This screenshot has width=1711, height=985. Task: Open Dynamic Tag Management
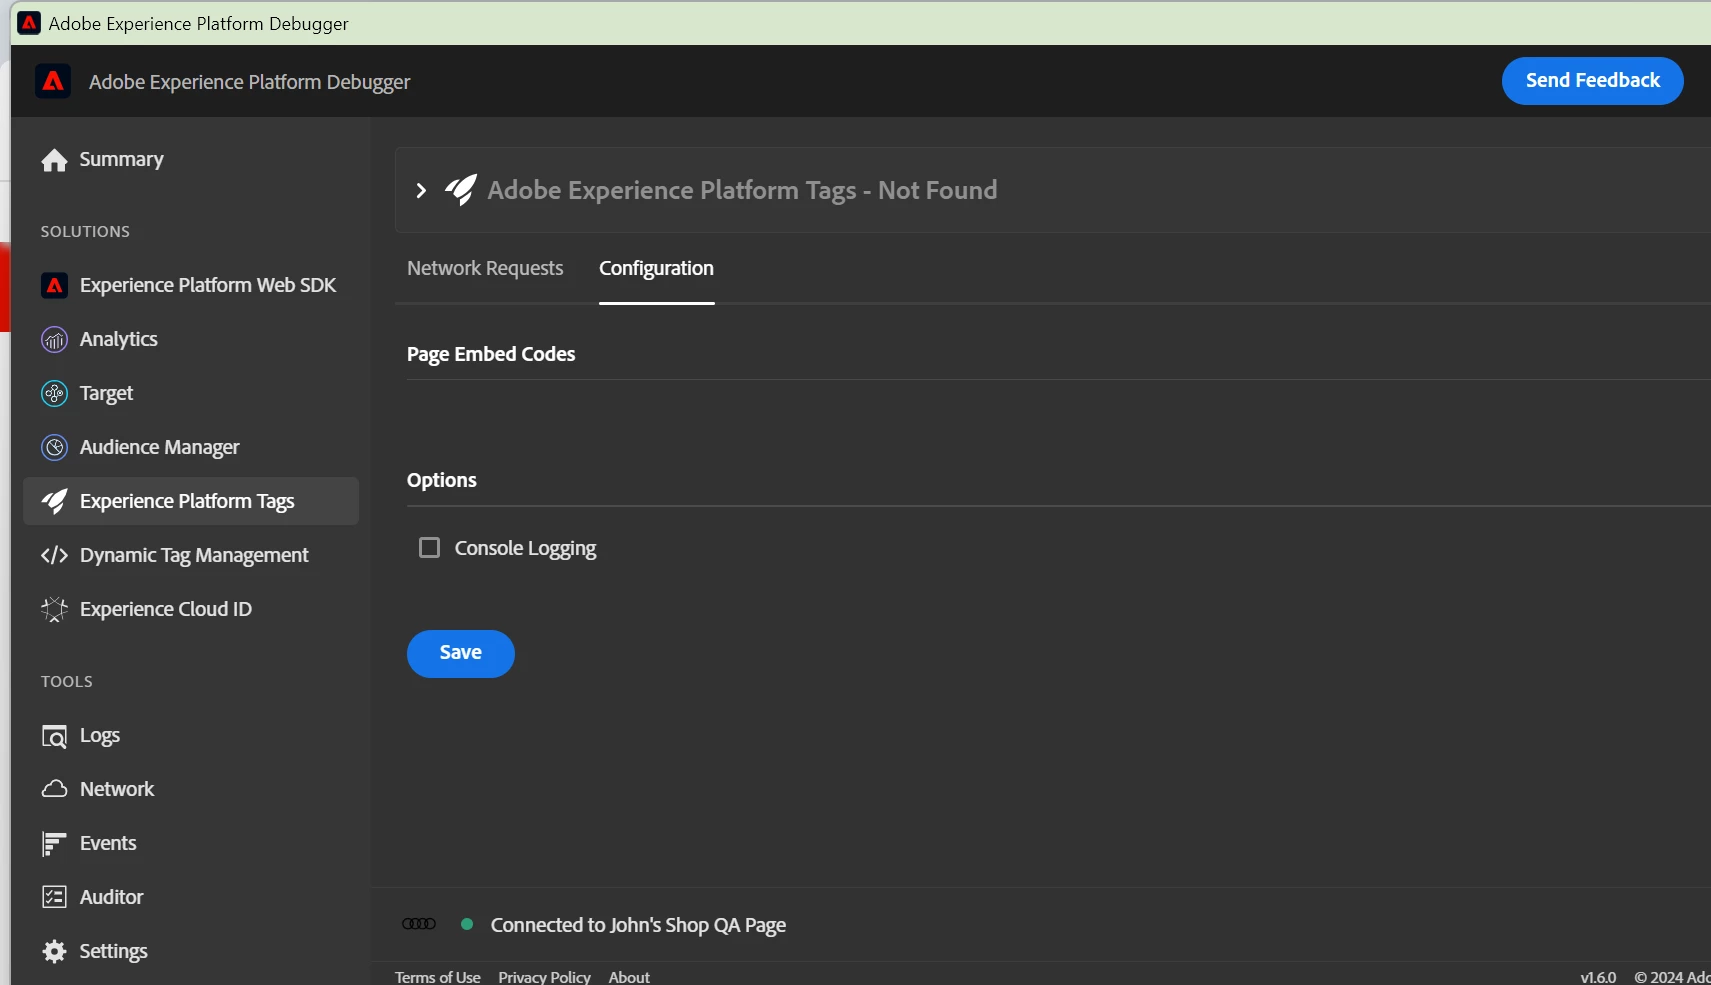pyautogui.click(x=190, y=555)
